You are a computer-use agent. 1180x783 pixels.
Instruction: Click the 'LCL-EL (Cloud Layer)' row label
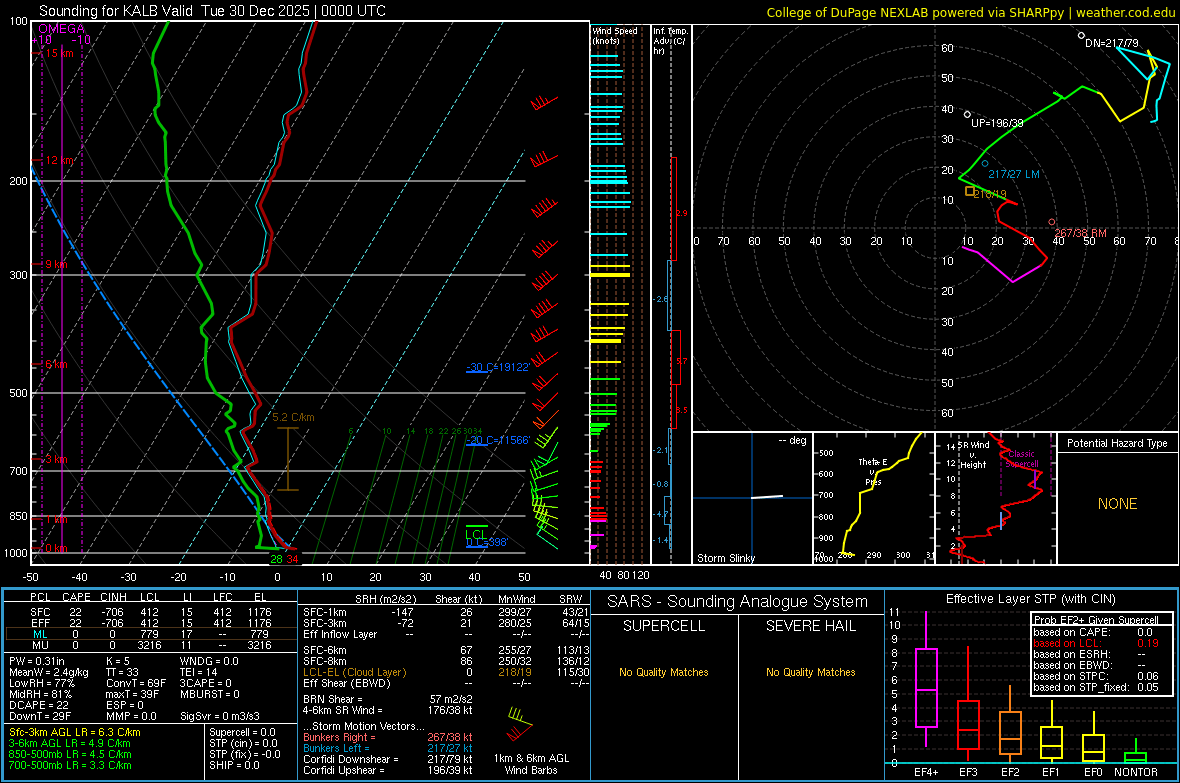coord(354,672)
